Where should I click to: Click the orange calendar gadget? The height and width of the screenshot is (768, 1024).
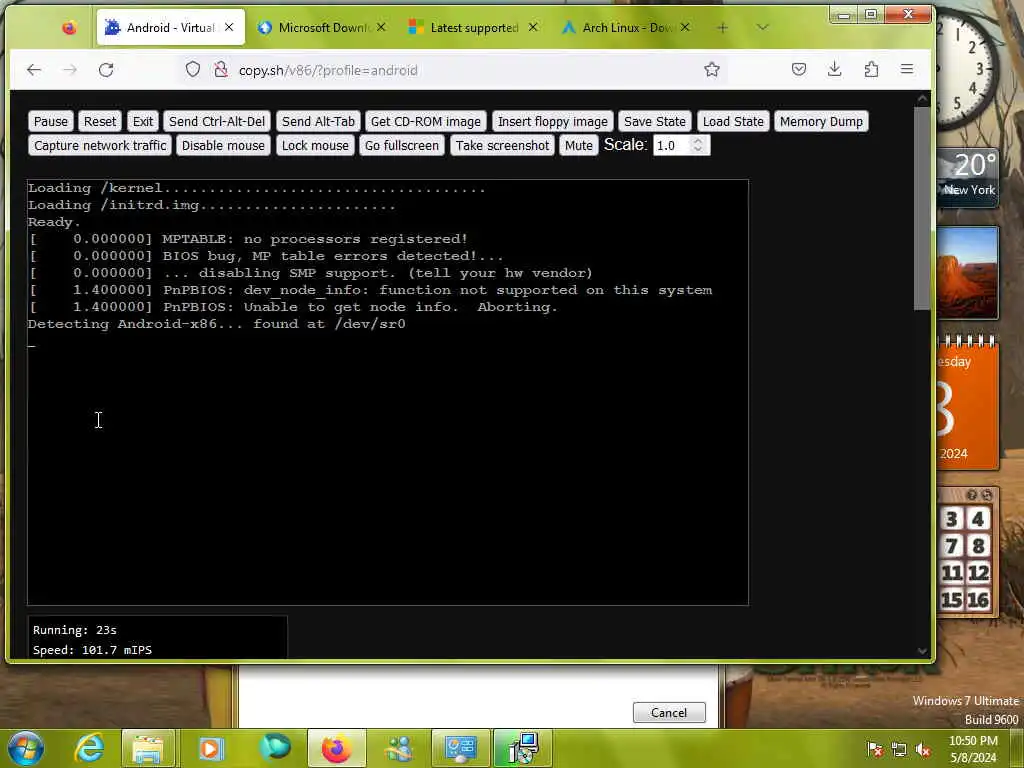coord(968,405)
